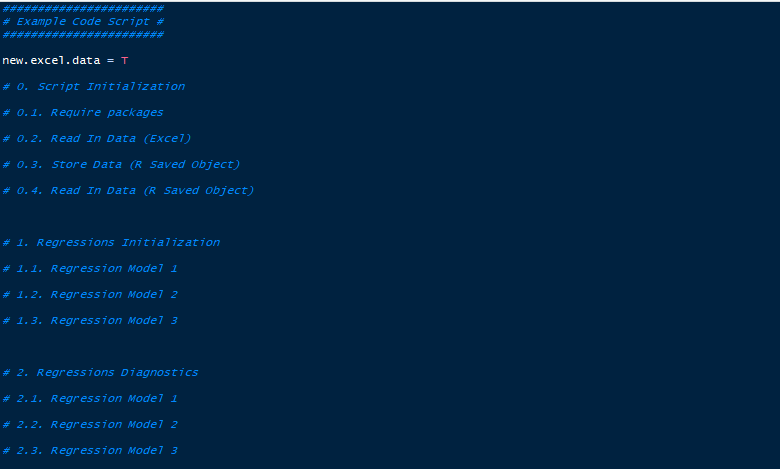Click the '1.1. Regression Model 1' line
The width and height of the screenshot is (780, 469).
[x=90, y=269]
